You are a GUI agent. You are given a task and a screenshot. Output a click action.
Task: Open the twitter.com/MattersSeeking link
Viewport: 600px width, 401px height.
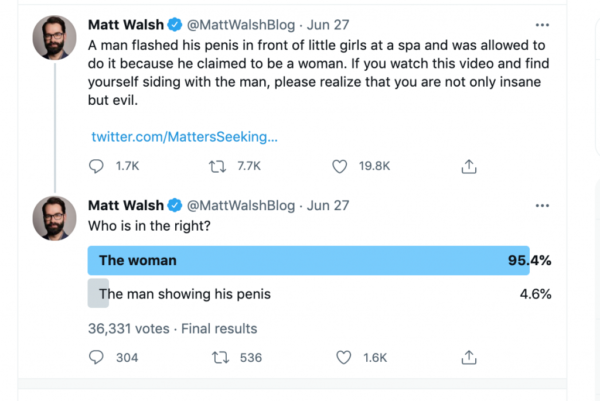[184, 137]
